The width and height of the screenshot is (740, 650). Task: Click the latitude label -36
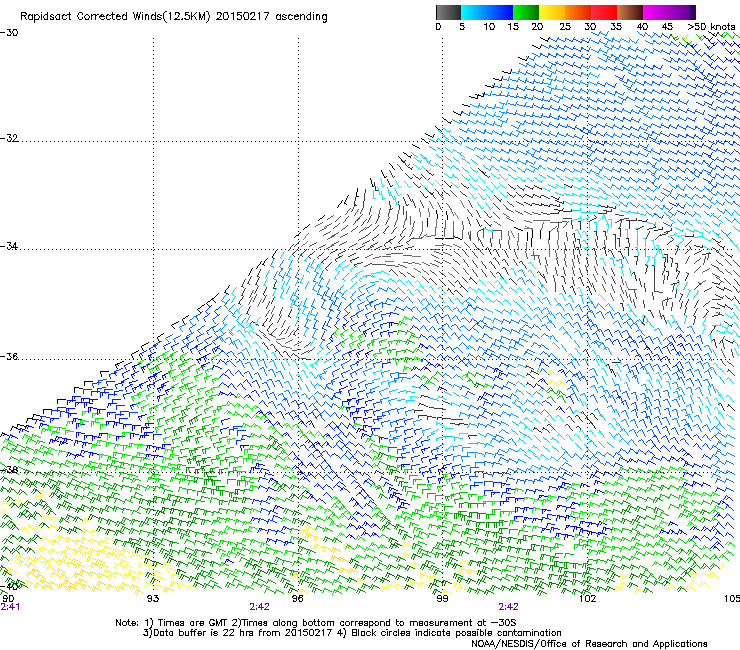click(x=9, y=356)
